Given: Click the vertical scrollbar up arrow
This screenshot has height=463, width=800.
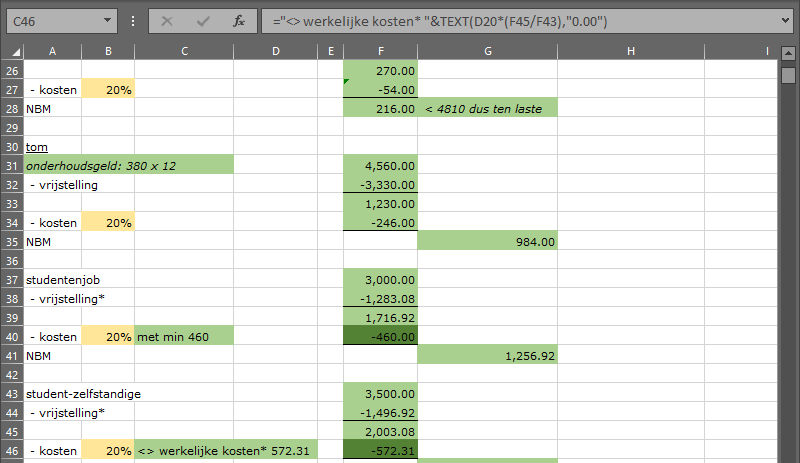Looking at the screenshot, I should point(788,53).
